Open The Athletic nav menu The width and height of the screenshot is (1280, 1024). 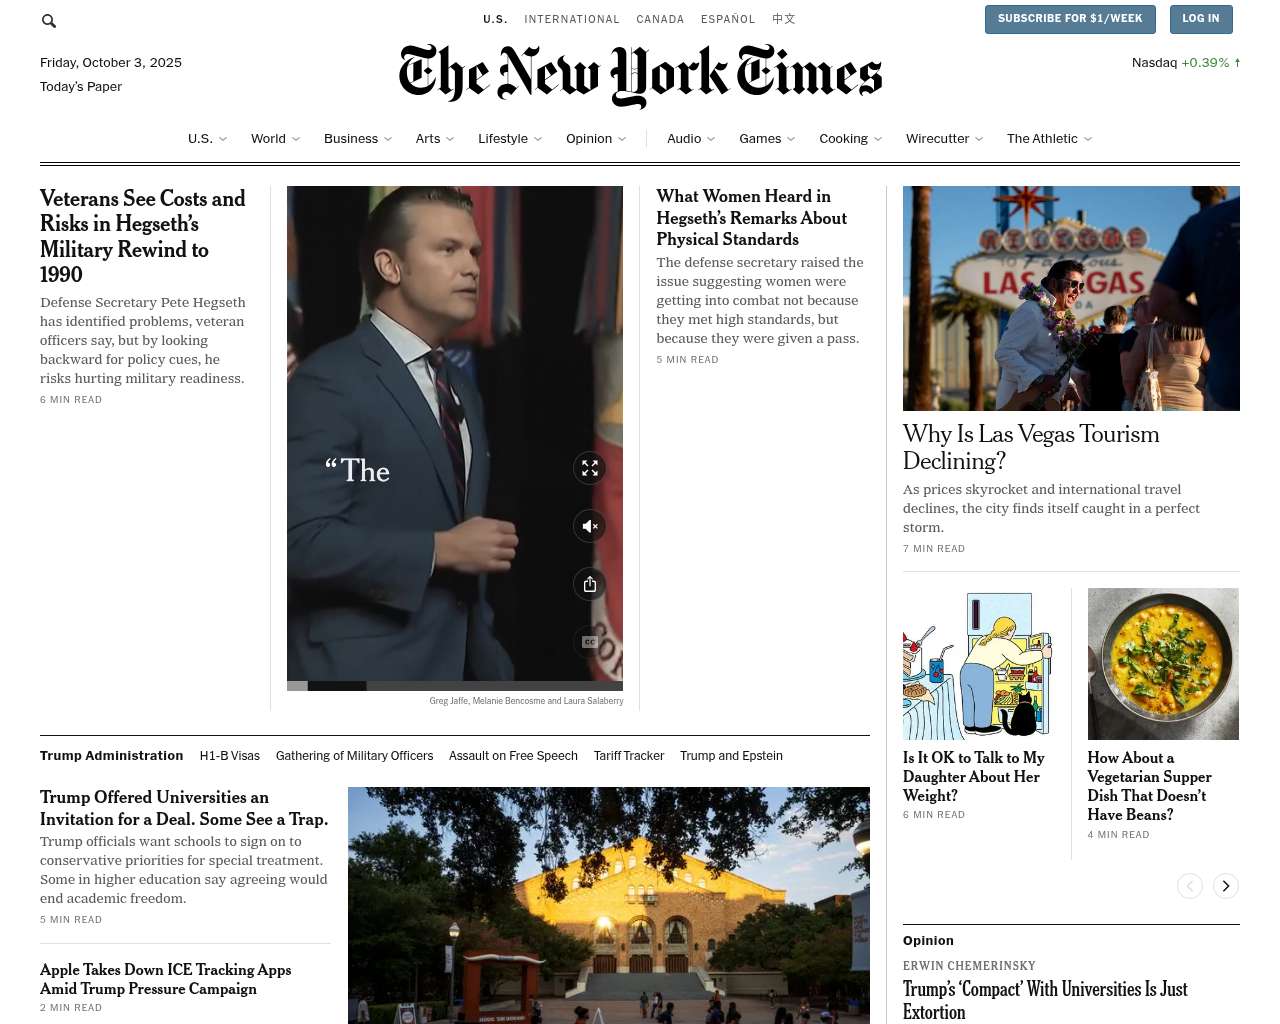point(1049,139)
